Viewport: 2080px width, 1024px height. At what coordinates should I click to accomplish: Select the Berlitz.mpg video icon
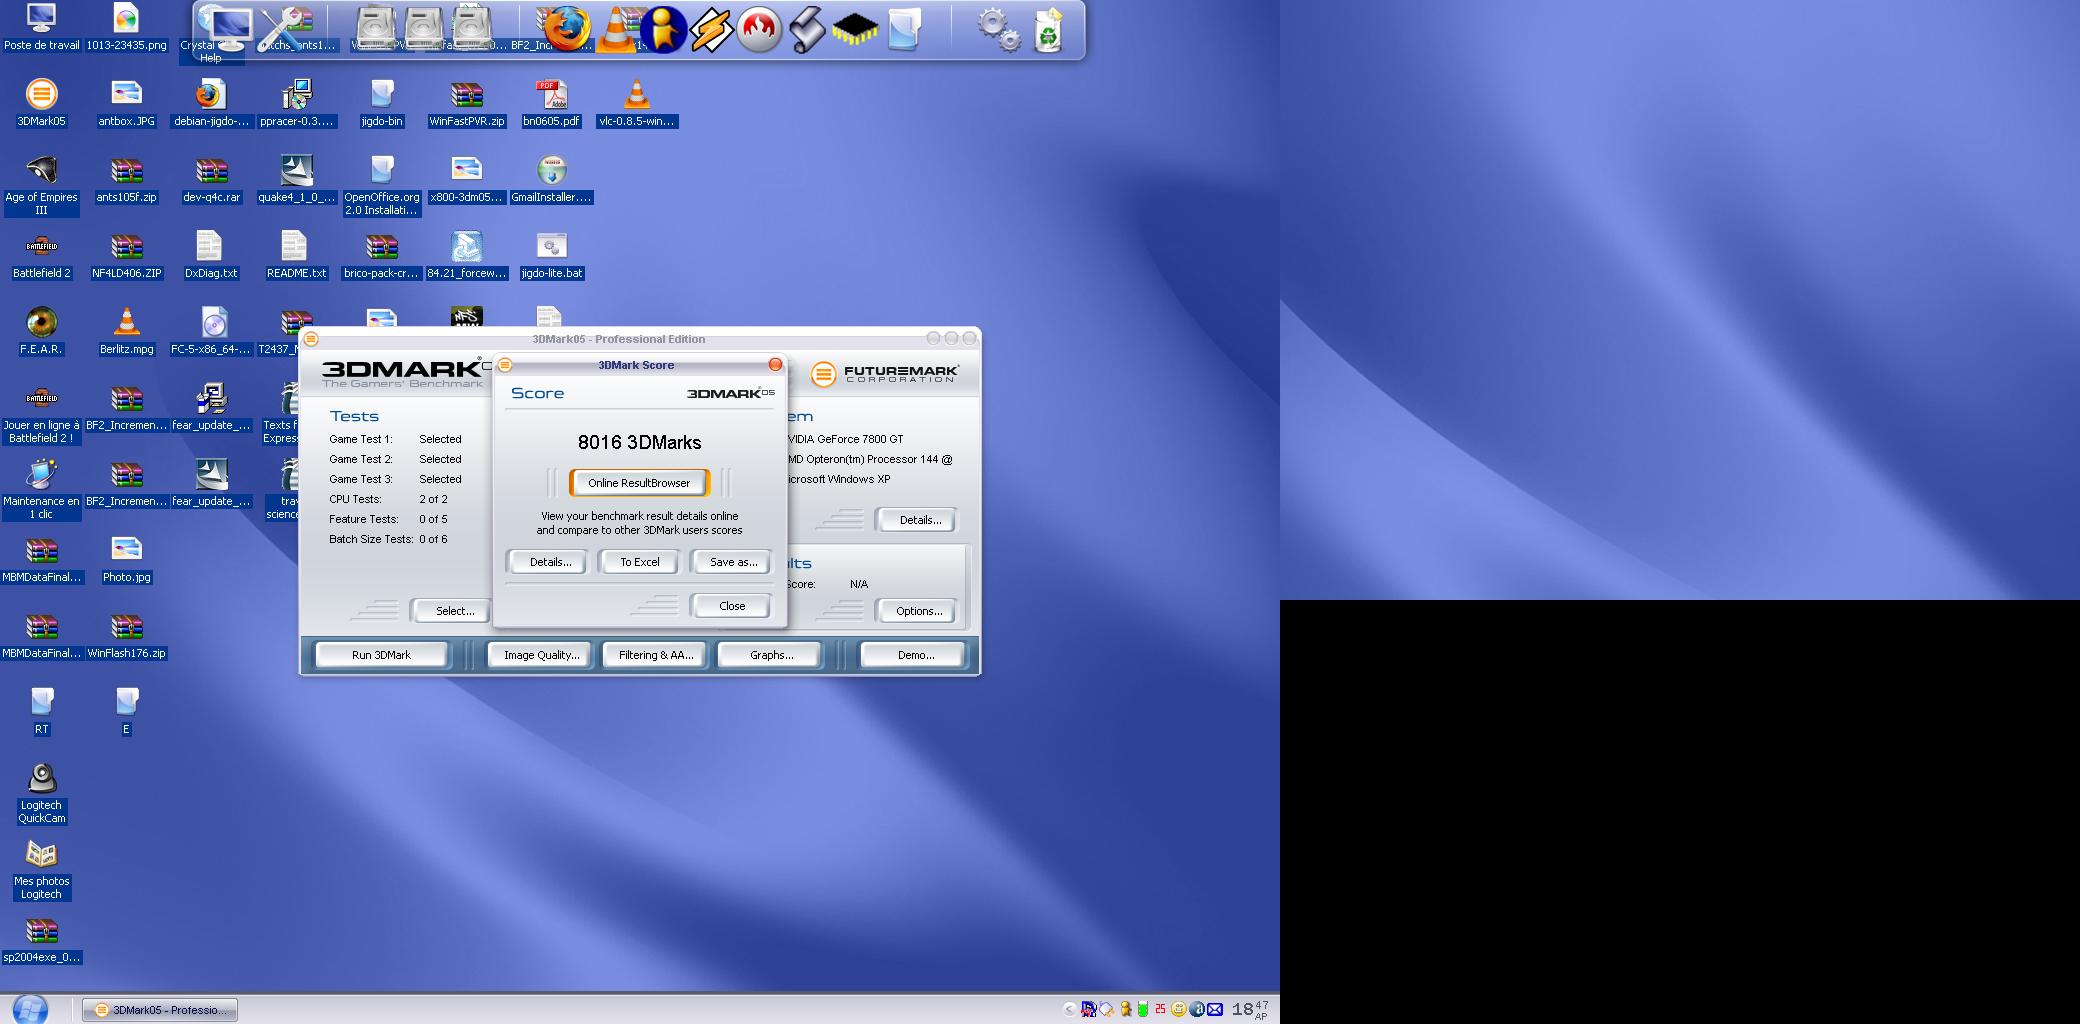click(126, 331)
